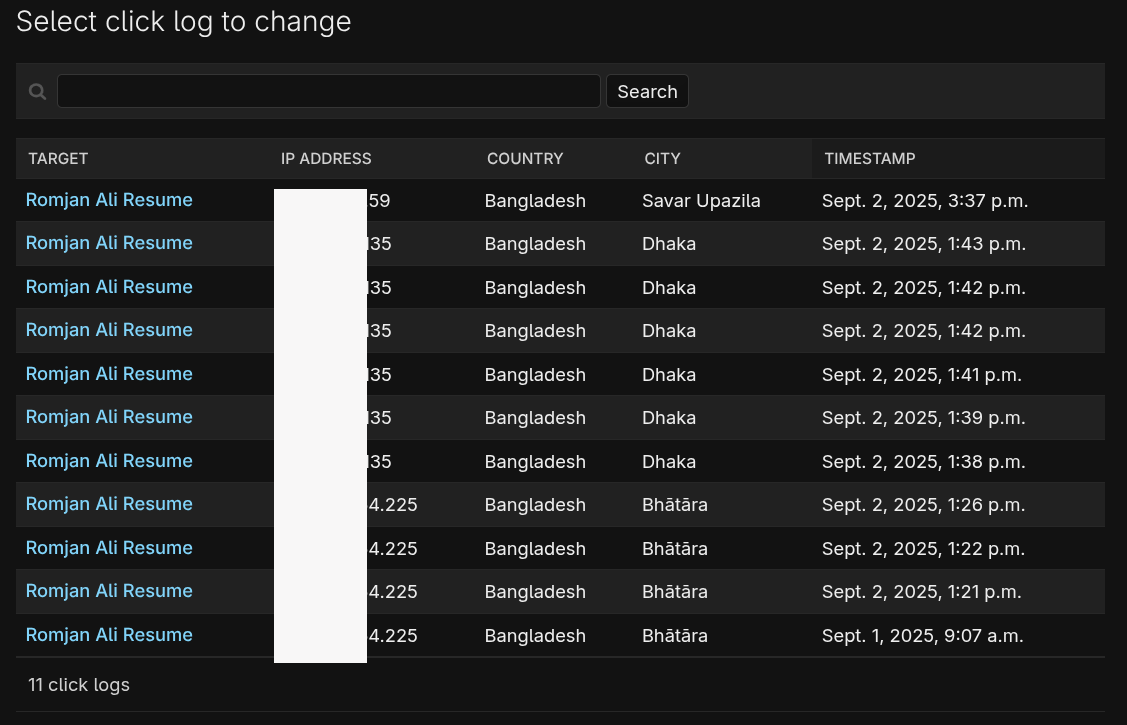
Task: Select the second Dhaka click log entry
Action: pyautogui.click(x=109, y=286)
